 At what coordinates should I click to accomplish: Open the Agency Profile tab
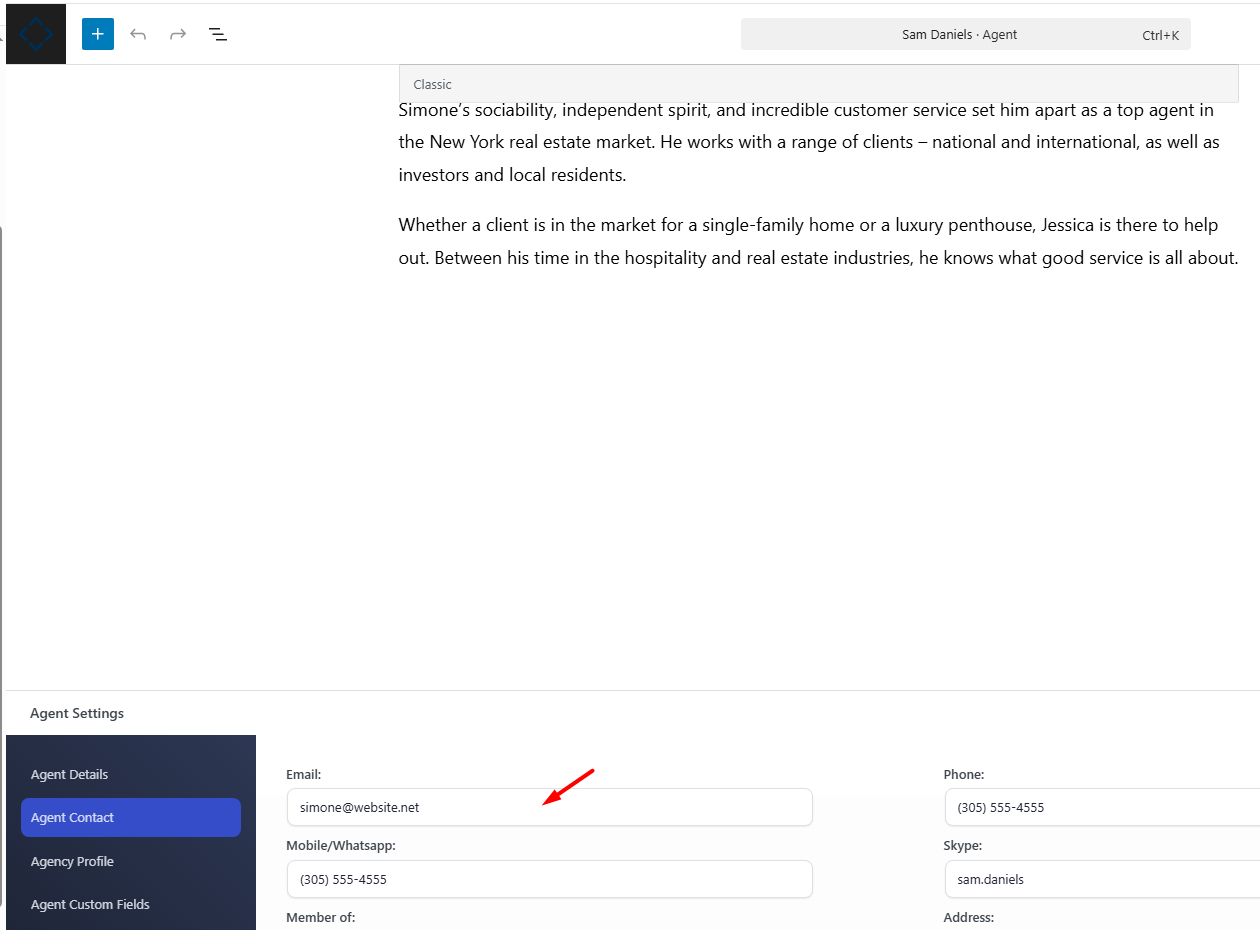point(131,861)
